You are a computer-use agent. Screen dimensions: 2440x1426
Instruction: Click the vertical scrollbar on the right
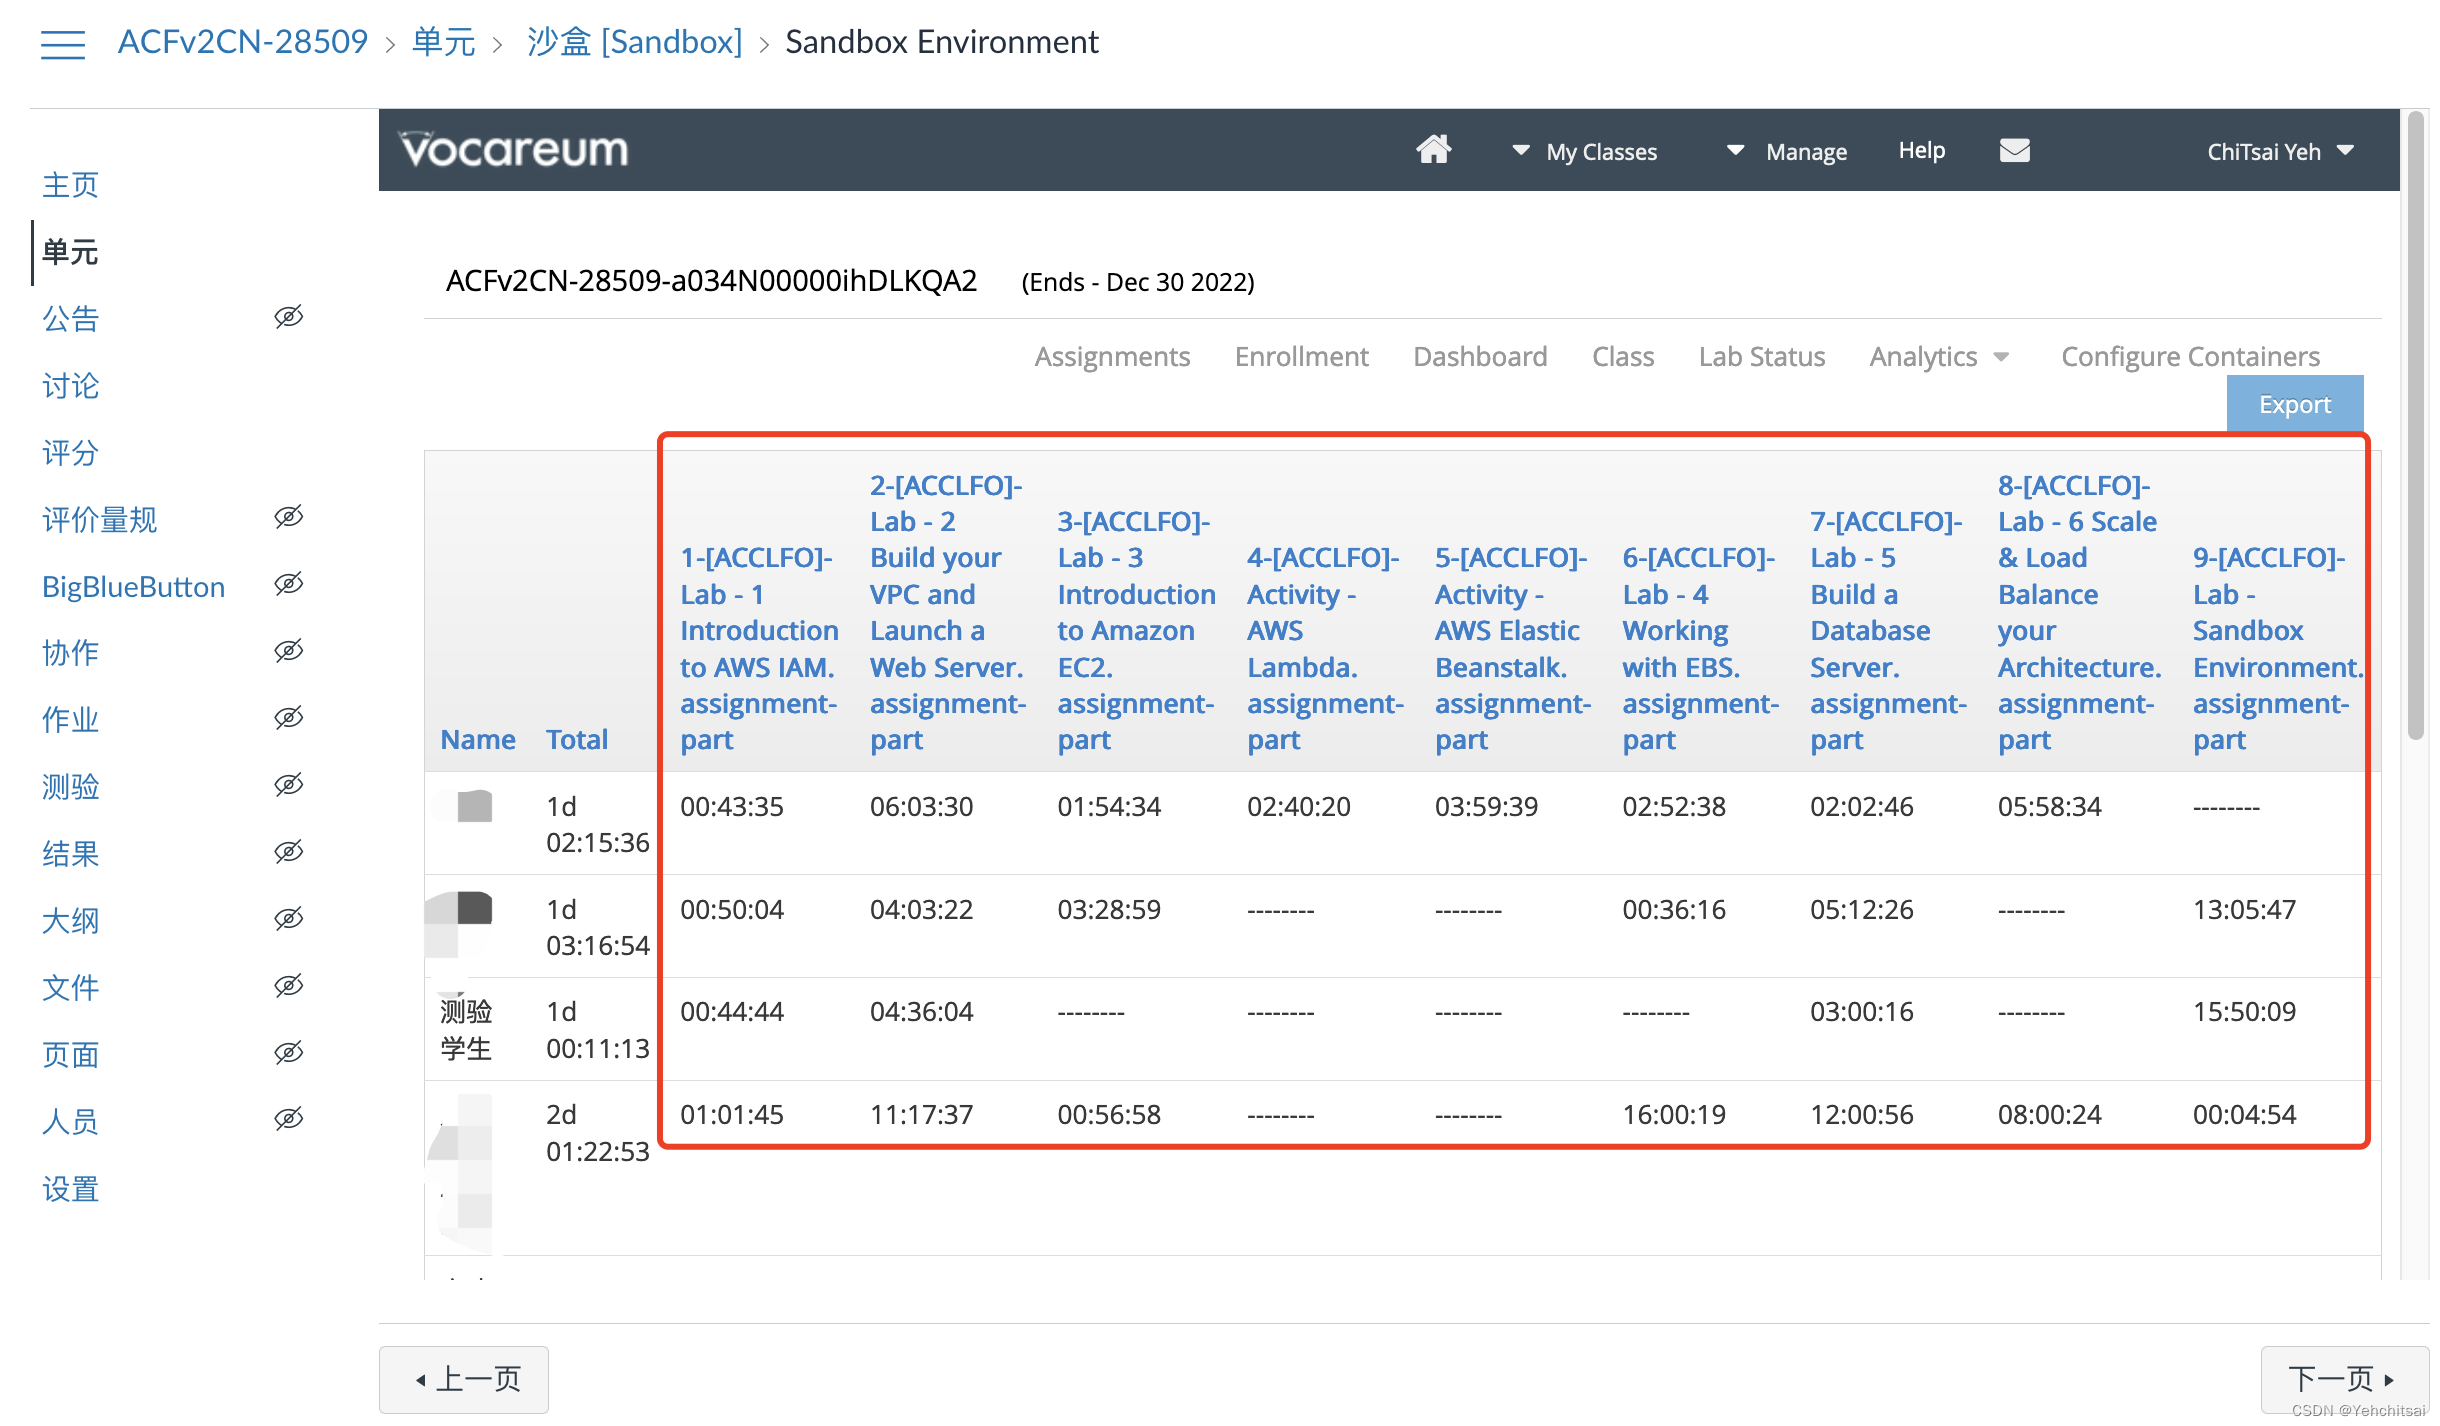(2415, 425)
